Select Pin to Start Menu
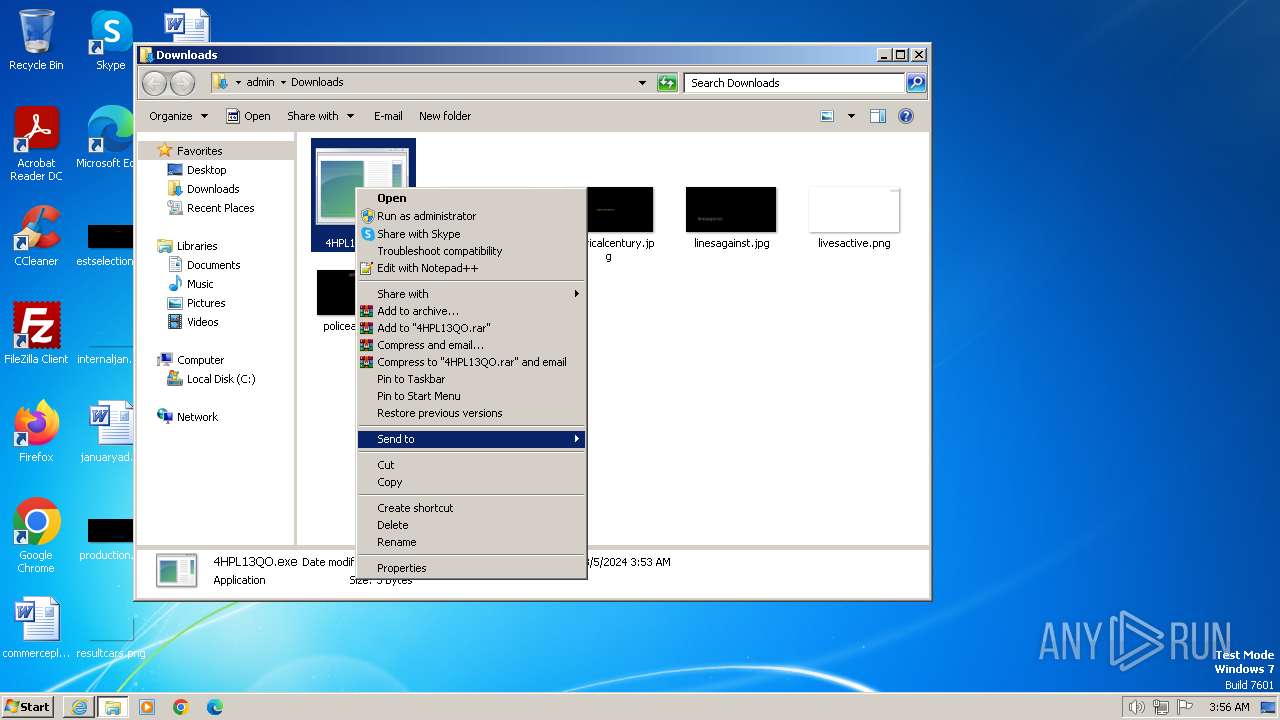Viewport: 1280px width, 720px height. (471, 396)
